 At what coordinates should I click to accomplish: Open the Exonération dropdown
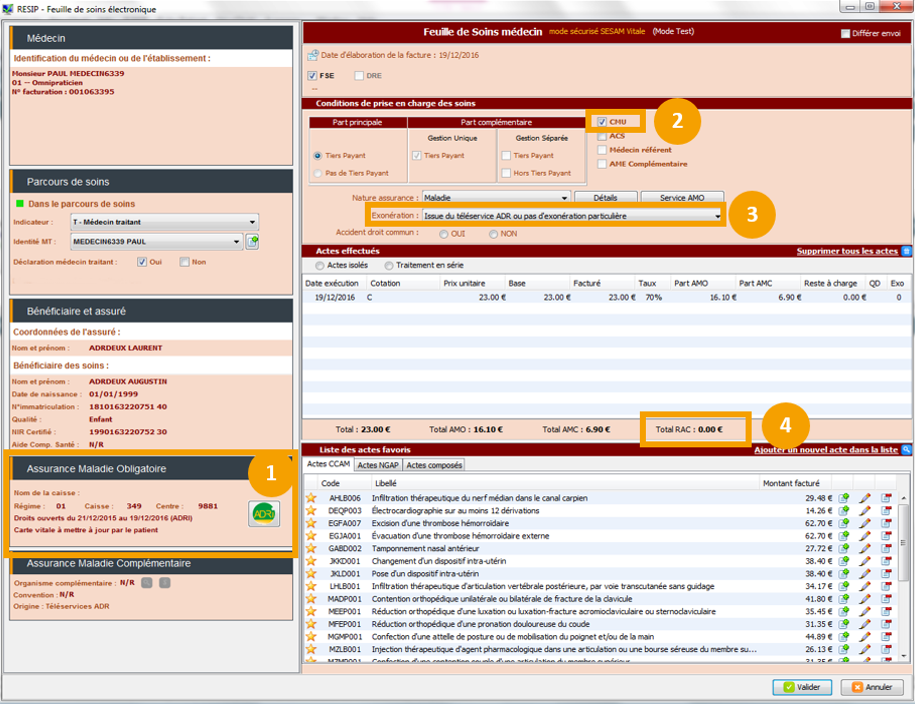pyautogui.click(x=717, y=215)
